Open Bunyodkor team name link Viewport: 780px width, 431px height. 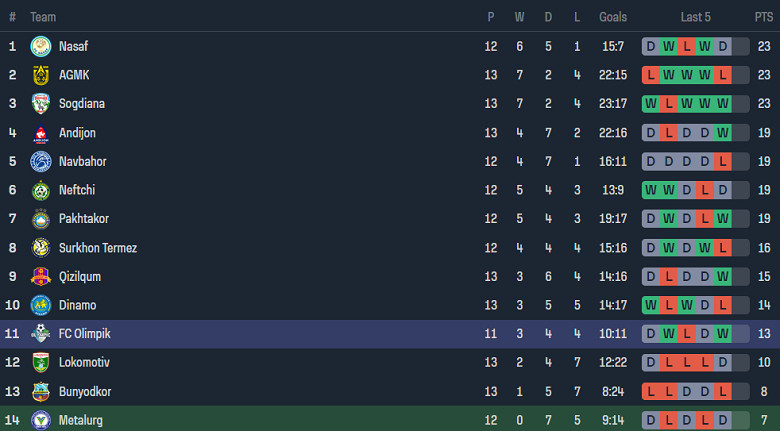tap(86, 392)
